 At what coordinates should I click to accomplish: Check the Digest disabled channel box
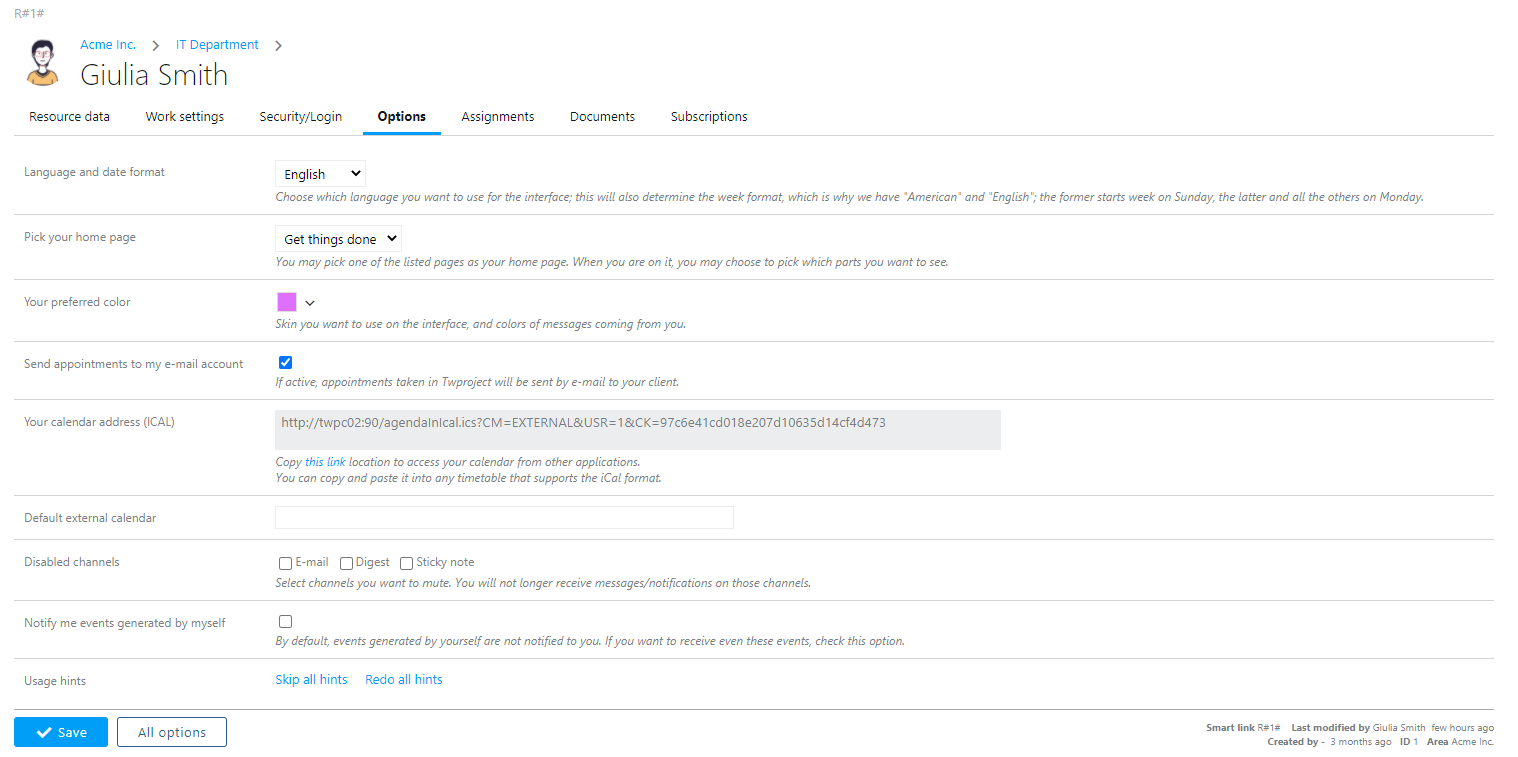coord(346,564)
